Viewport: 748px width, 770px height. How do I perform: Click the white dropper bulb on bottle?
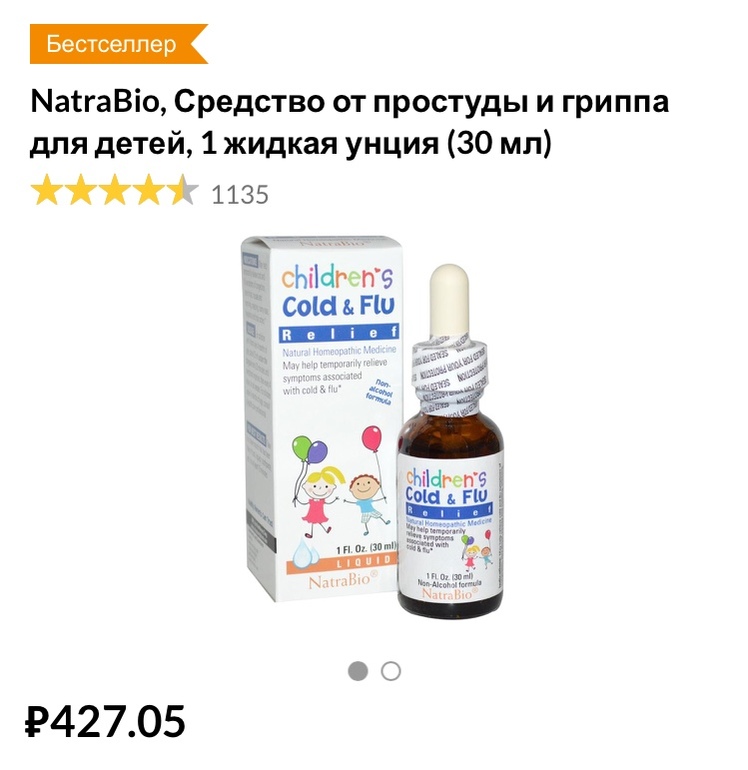pyautogui.click(x=449, y=299)
